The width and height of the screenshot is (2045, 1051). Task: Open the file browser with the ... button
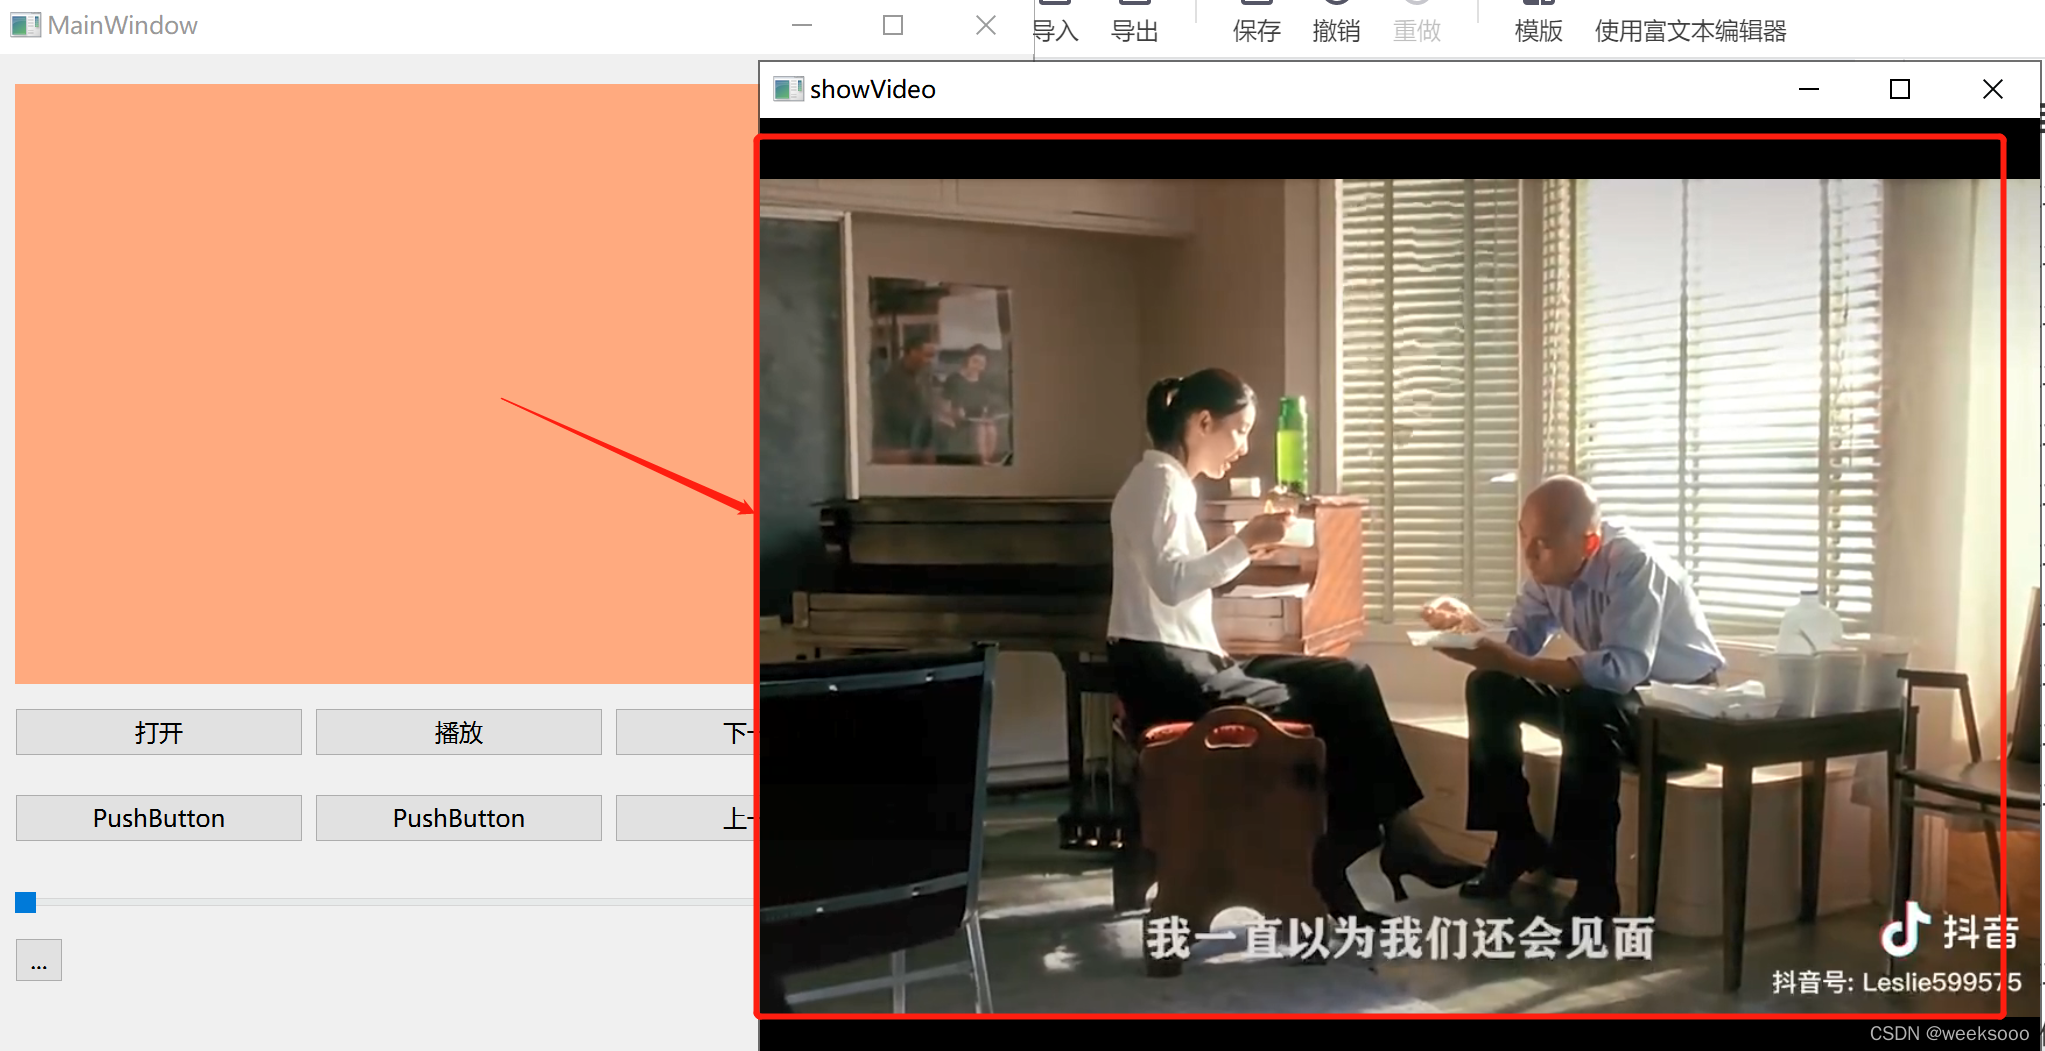[39, 960]
